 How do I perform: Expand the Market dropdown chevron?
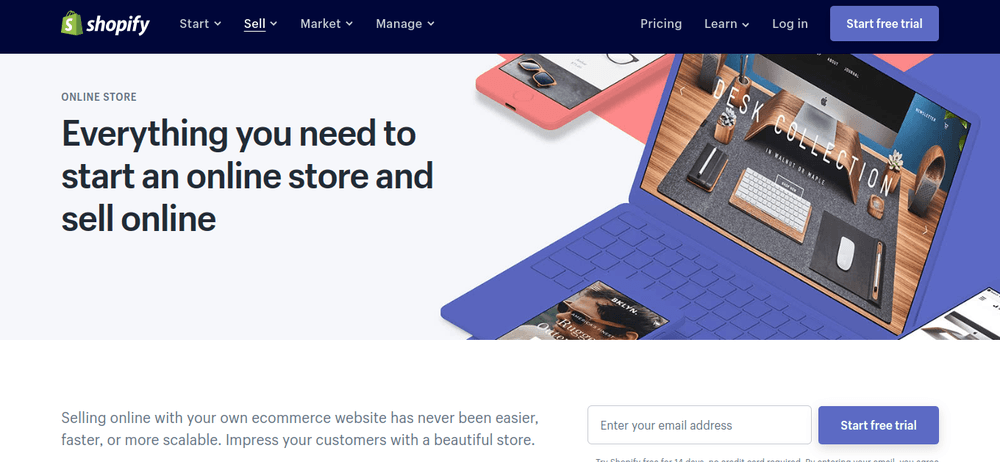click(349, 24)
